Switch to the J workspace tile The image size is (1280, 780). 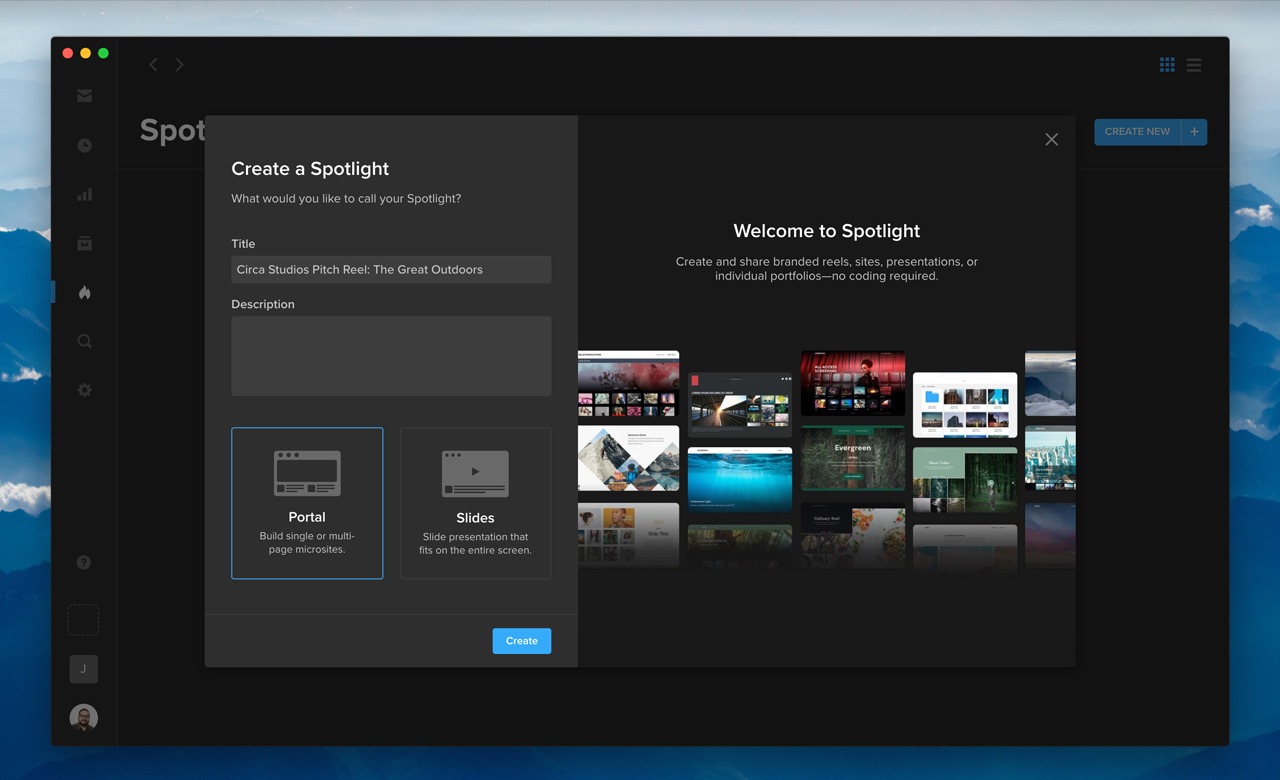tap(83, 669)
